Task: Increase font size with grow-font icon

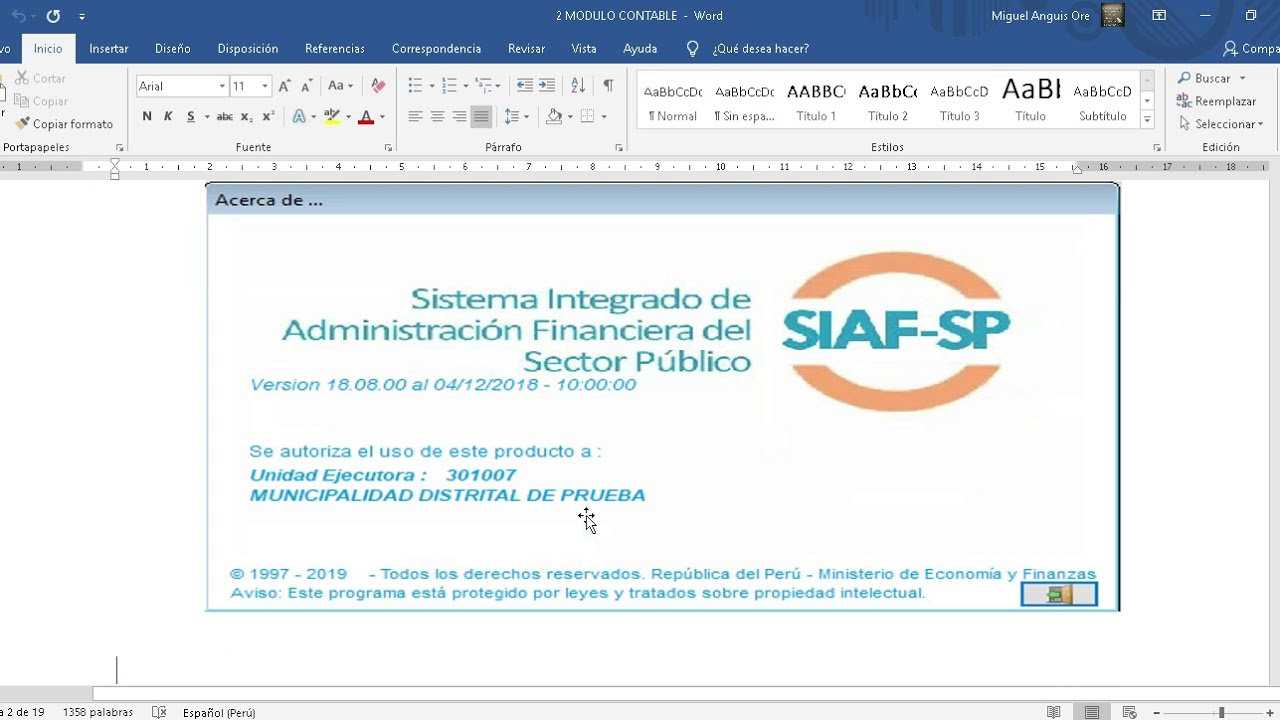Action: (285, 86)
